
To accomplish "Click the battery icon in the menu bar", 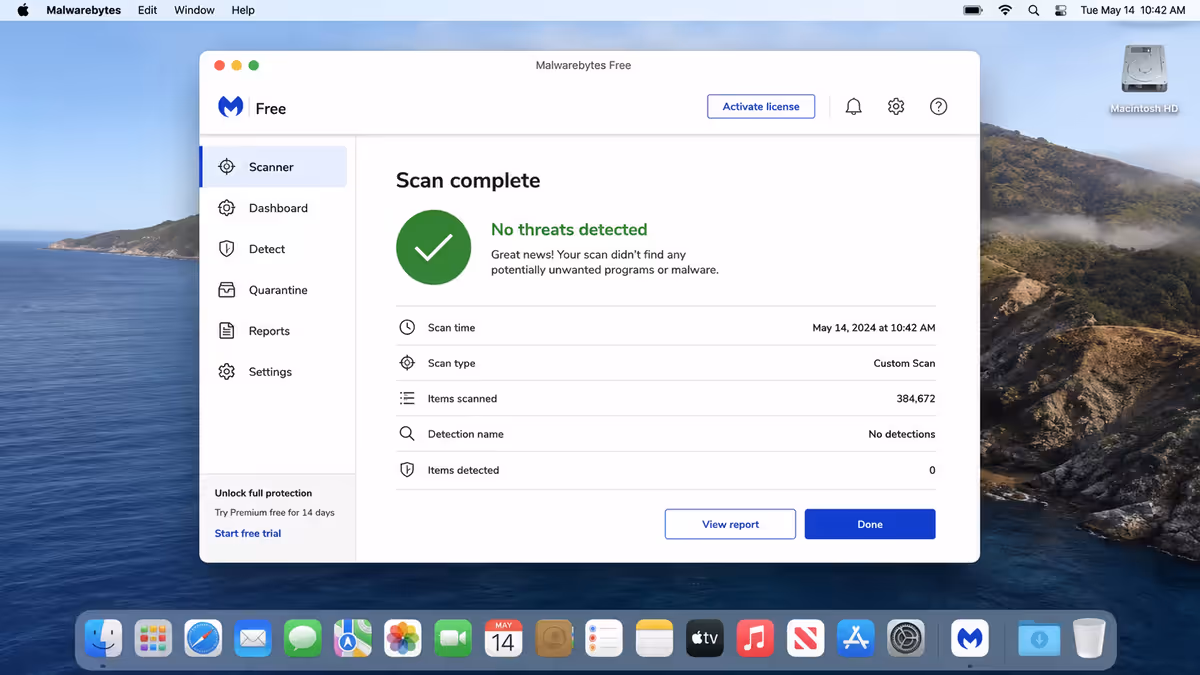I will tap(973, 10).
